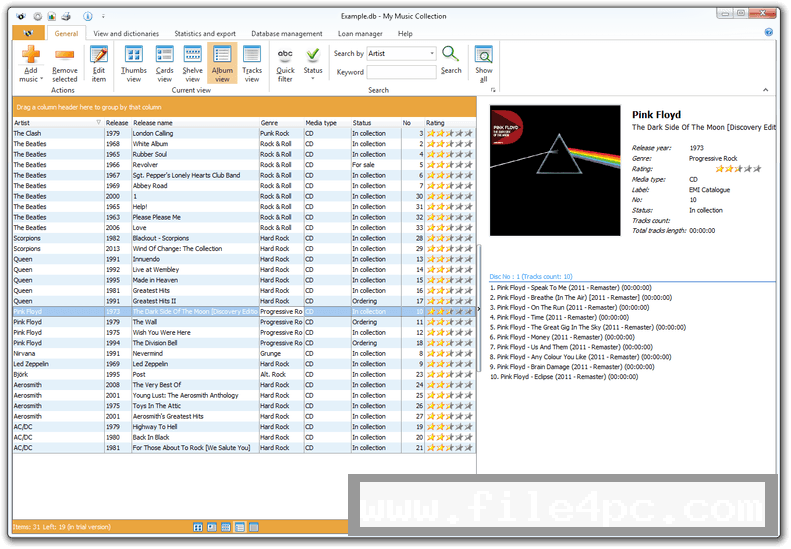Sort by Status column header
The image size is (791, 549).
point(376,123)
